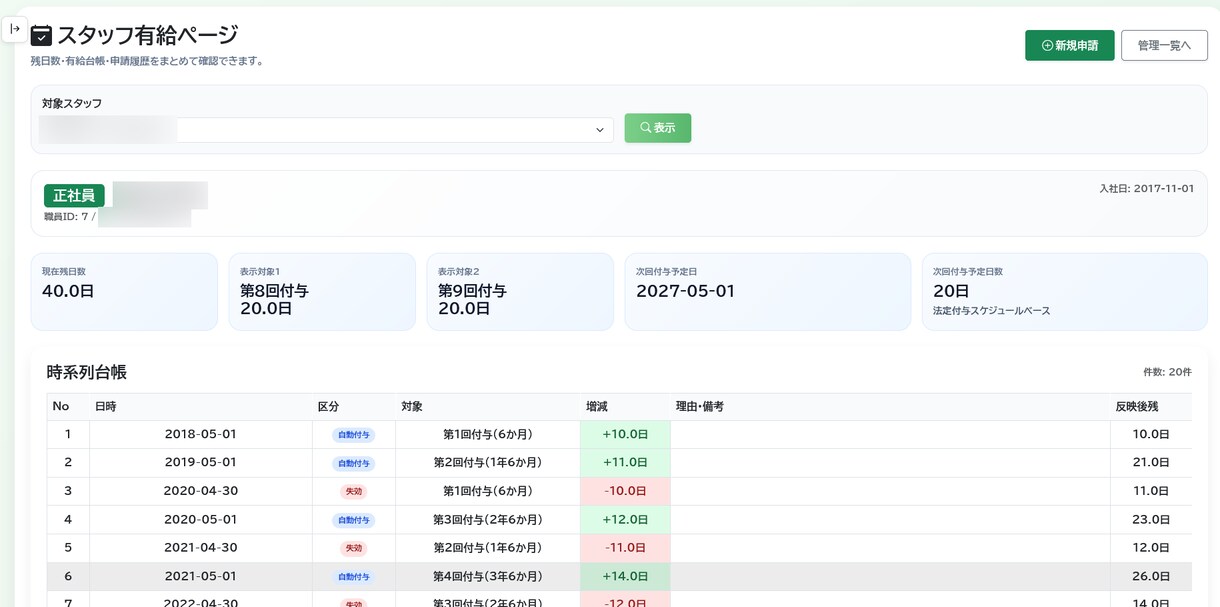Image resolution: width=1220 pixels, height=607 pixels.
Task: Click the date 2020-05-01 cell
Action: tap(201, 519)
